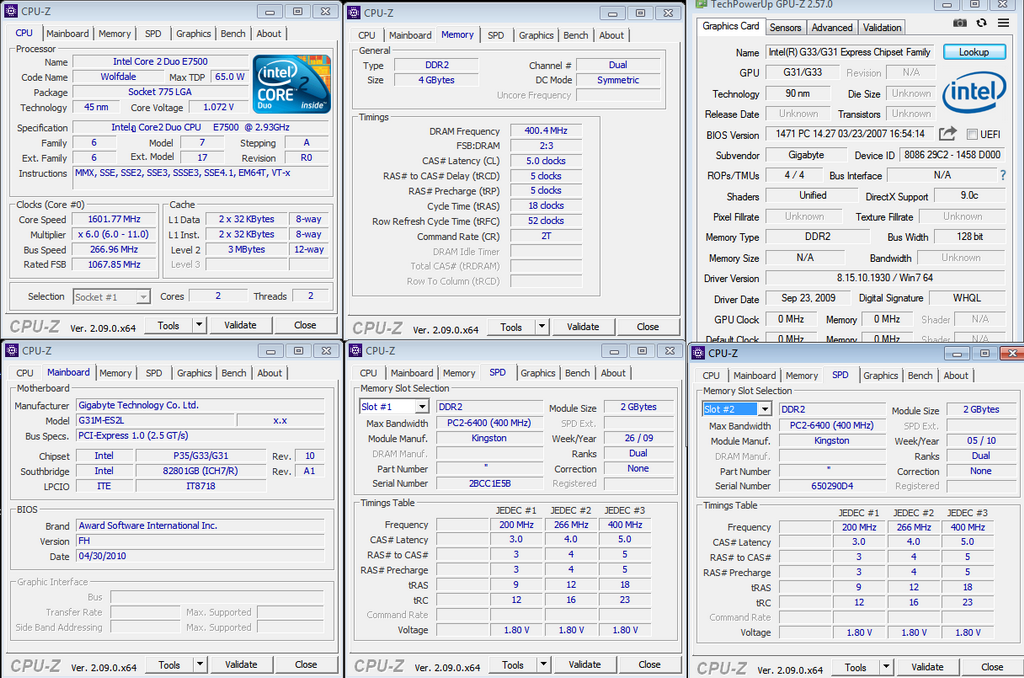The height and width of the screenshot is (678, 1024).
Task: Click title bar icon of CPU-Z Slot #1 window
Action: point(355,351)
